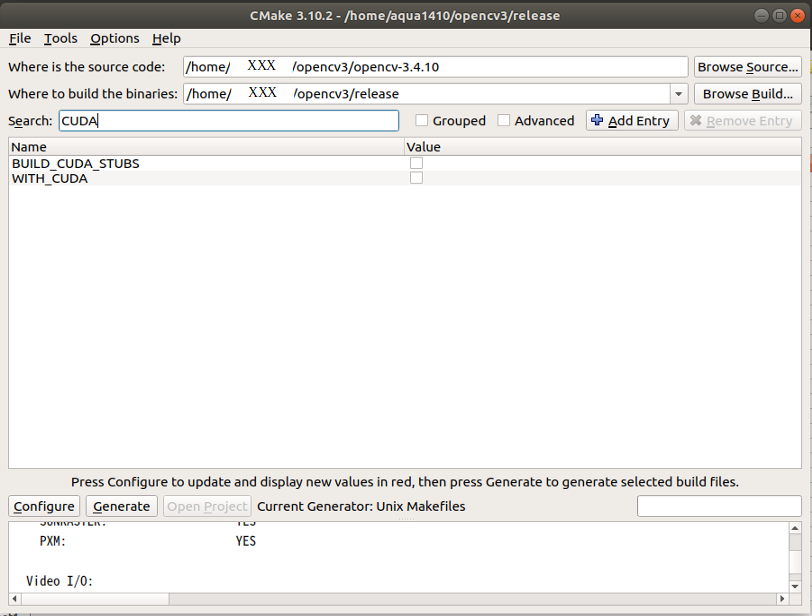Click the blue plus Add Entry icon
812x616 pixels.
597,120
